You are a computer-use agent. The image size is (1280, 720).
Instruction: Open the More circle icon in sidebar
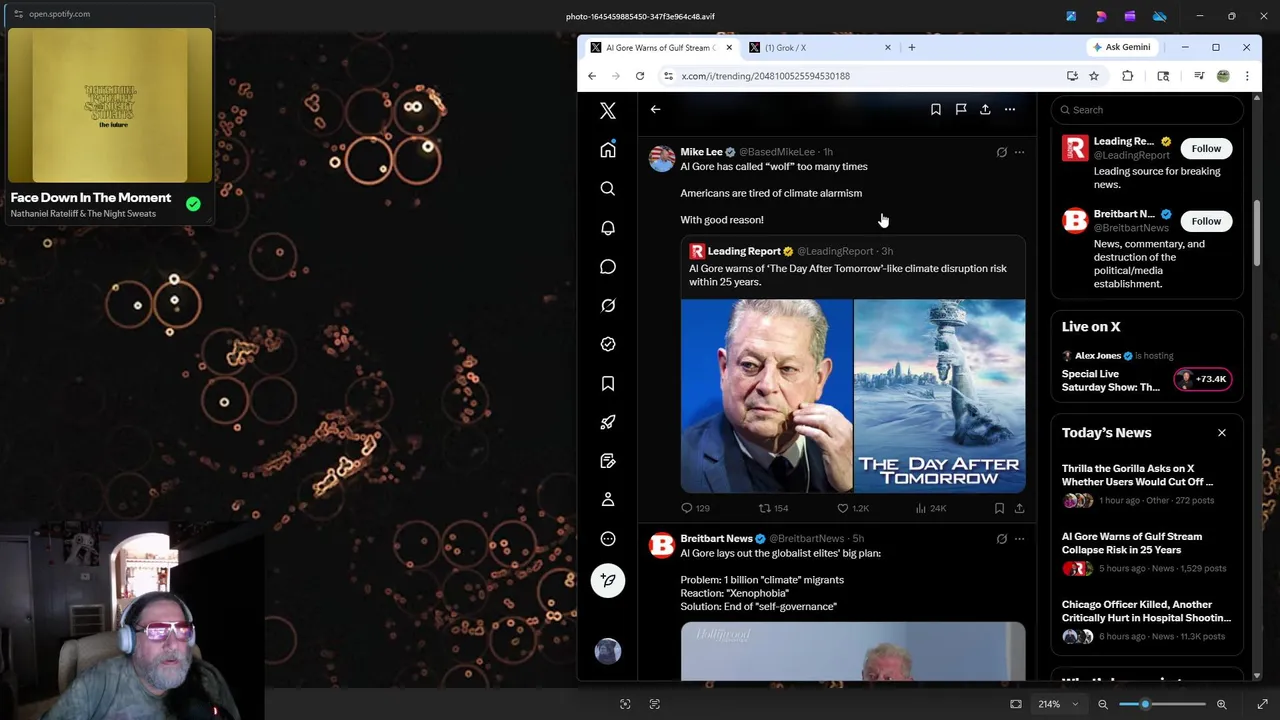pyautogui.click(x=608, y=539)
